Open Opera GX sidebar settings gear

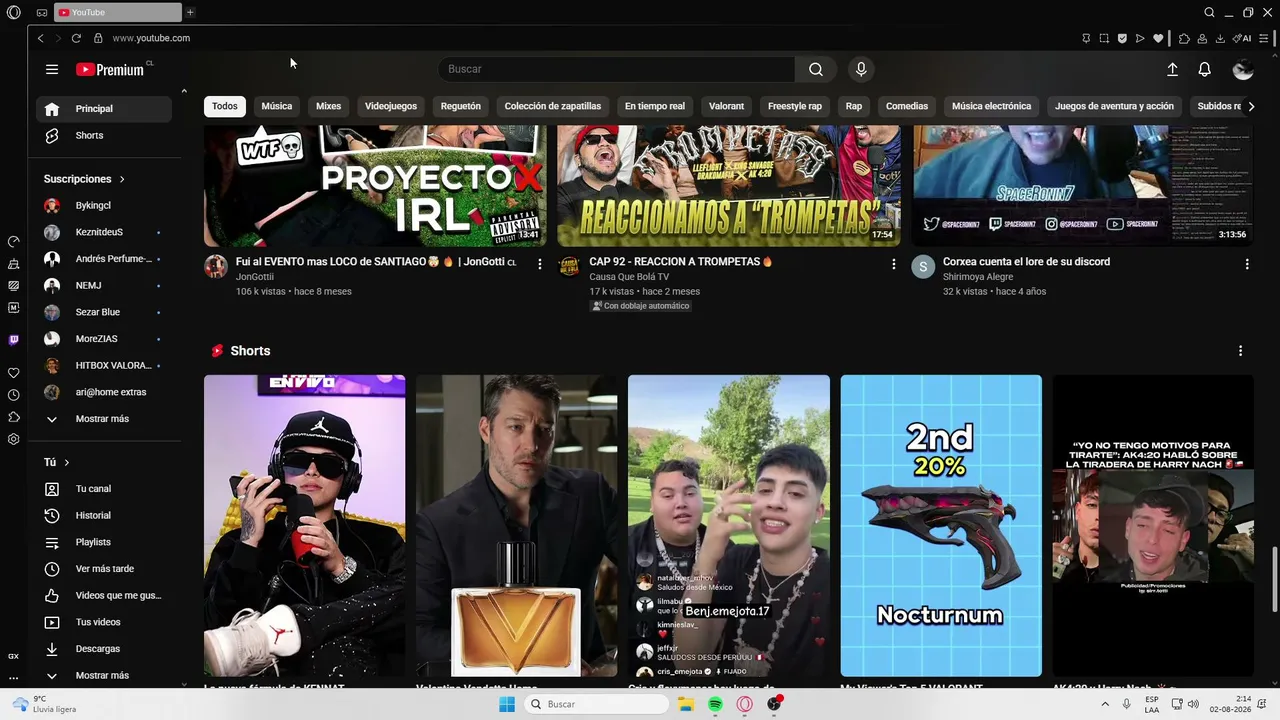(14, 439)
